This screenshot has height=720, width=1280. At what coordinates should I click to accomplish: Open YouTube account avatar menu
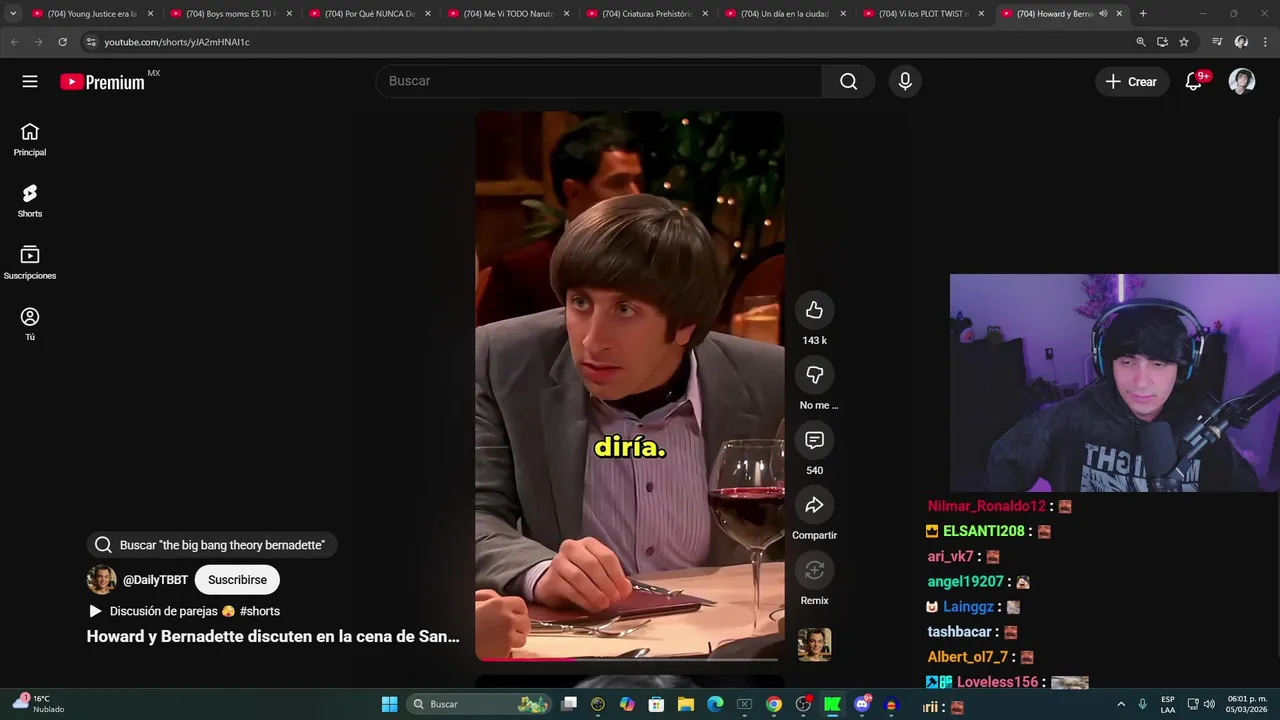point(1242,82)
